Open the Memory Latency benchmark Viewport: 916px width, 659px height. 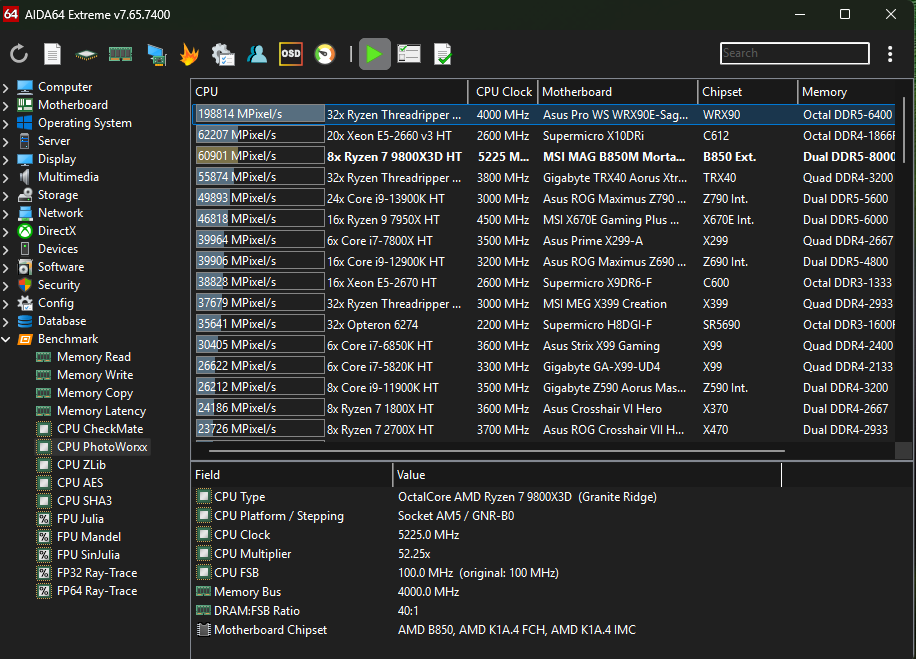101,411
